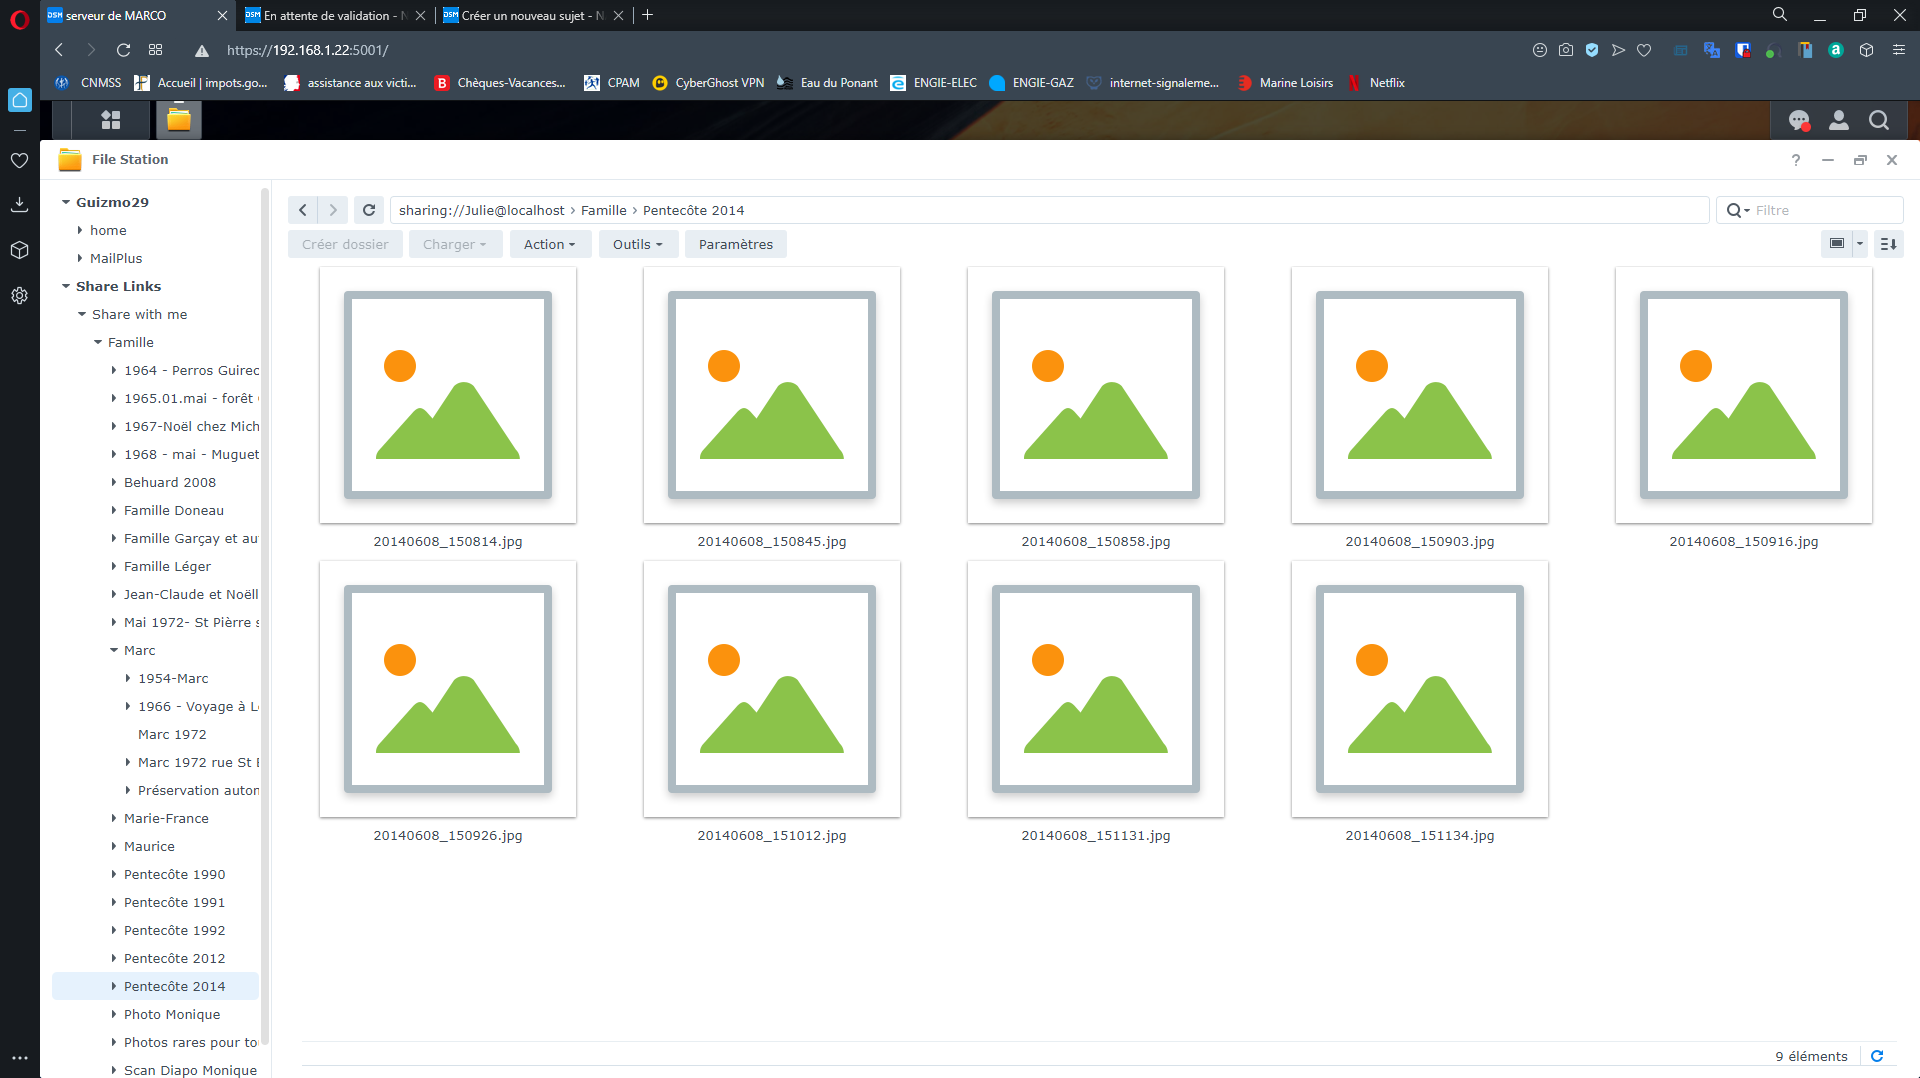Select thumbnail 20140608_150845.jpg
Screen dimensions: 1920x1078
click(x=771, y=395)
